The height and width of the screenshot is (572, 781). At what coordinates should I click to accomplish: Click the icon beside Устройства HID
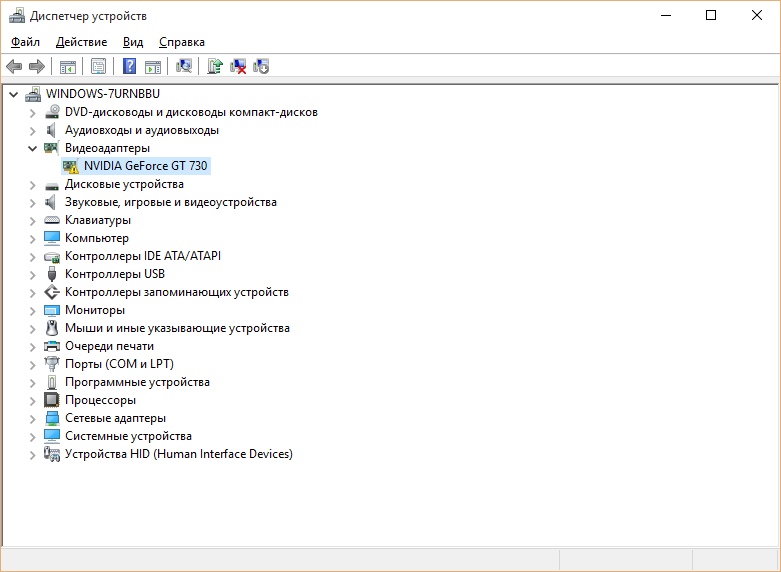[52, 453]
